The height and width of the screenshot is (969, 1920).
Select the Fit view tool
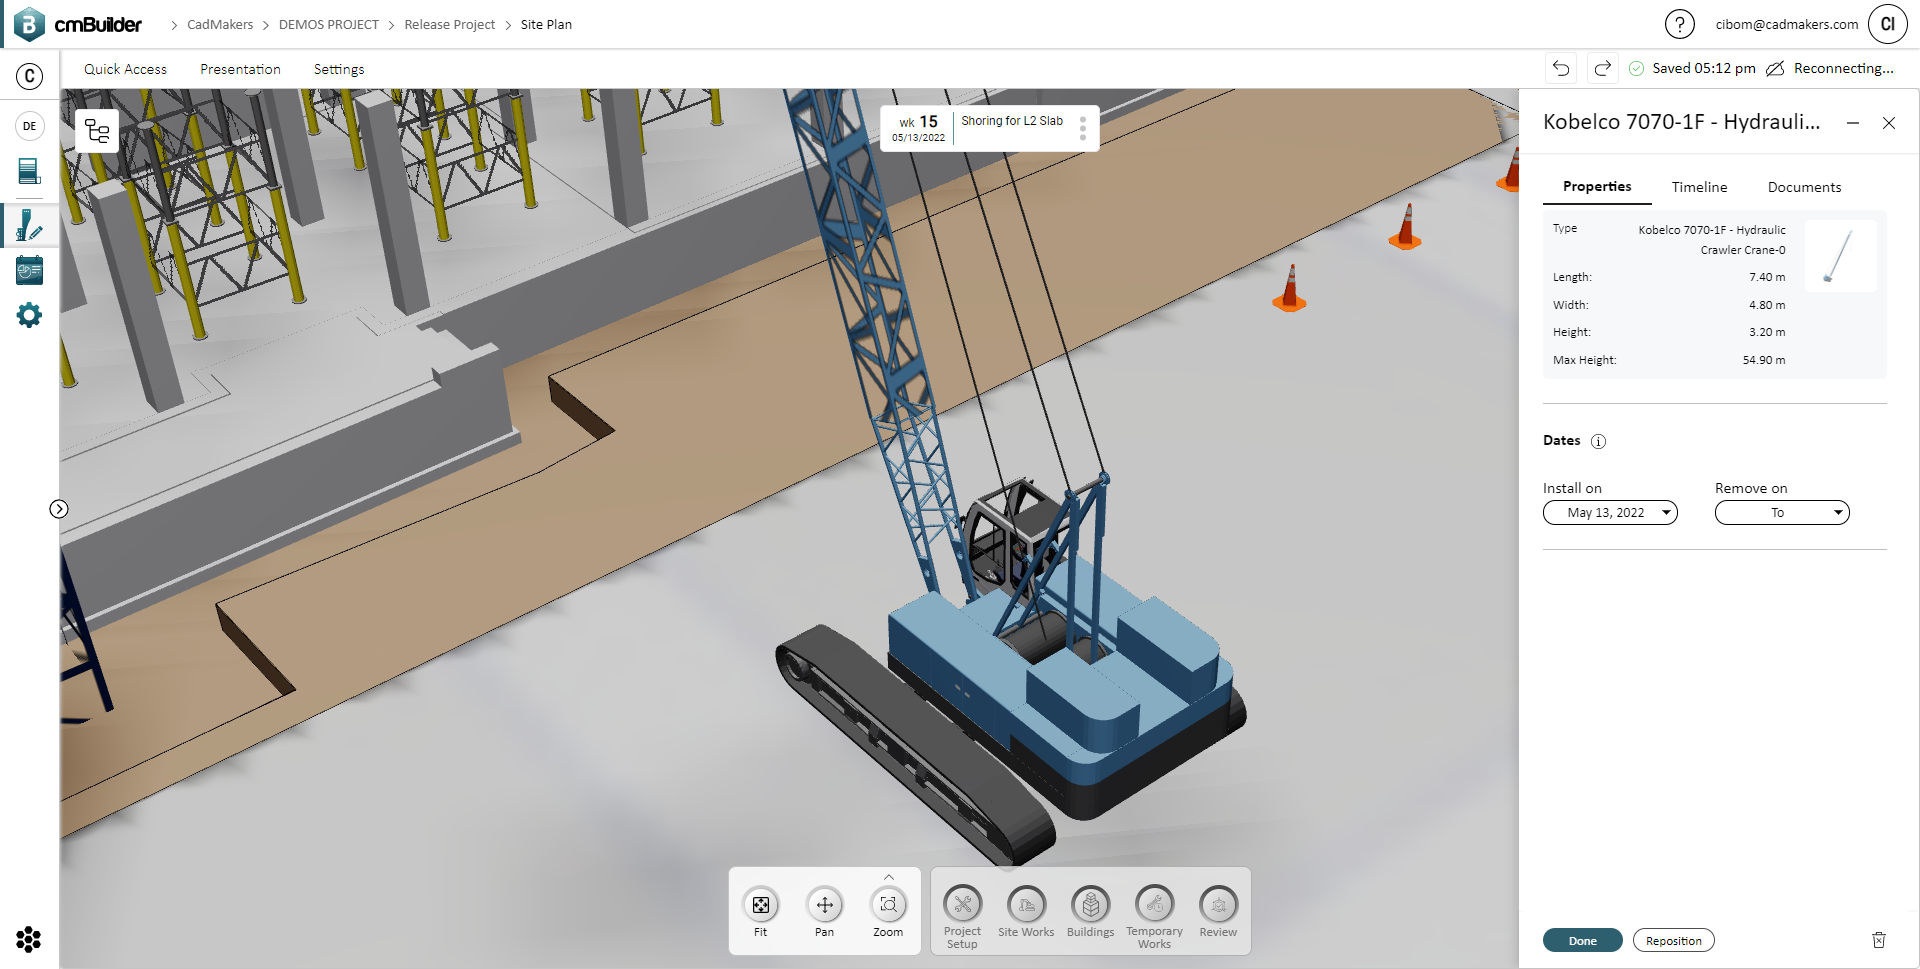(x=761, y=905)
